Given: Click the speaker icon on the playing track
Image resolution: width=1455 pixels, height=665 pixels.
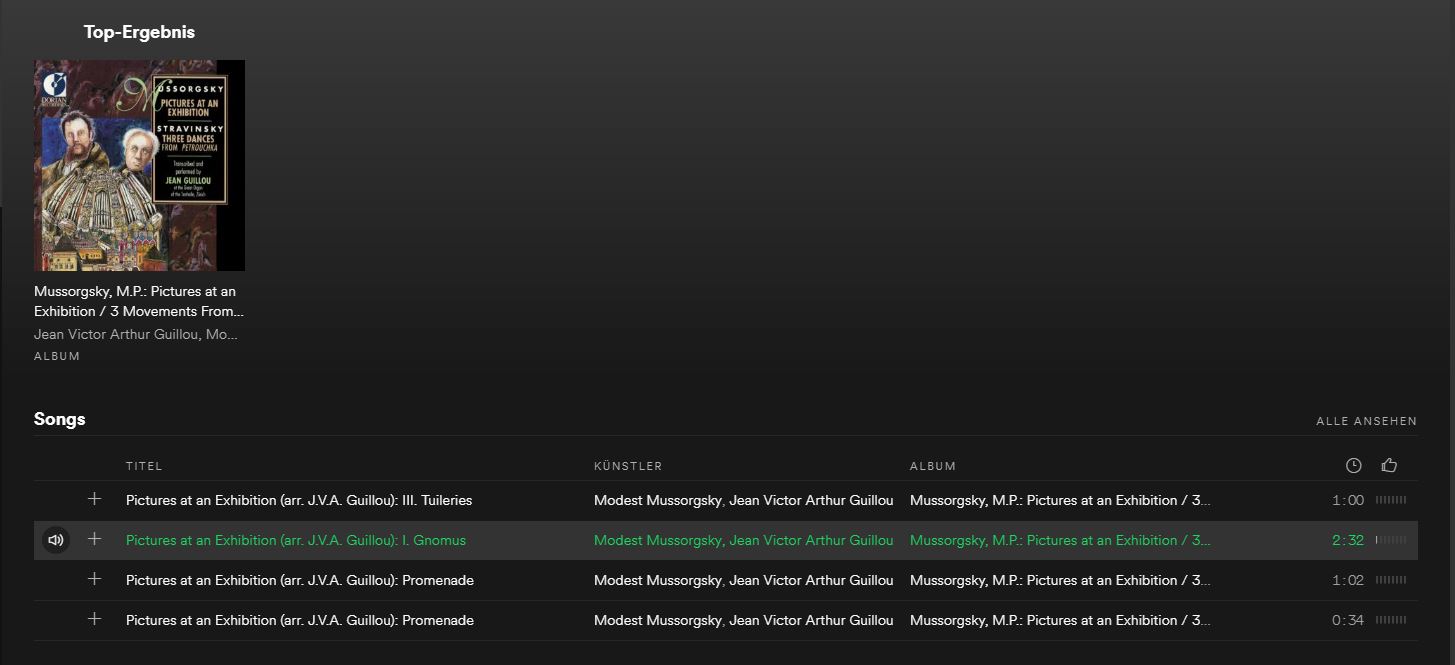Looking at the screenshot, I should pyautogui.click(x=56, y=540).
